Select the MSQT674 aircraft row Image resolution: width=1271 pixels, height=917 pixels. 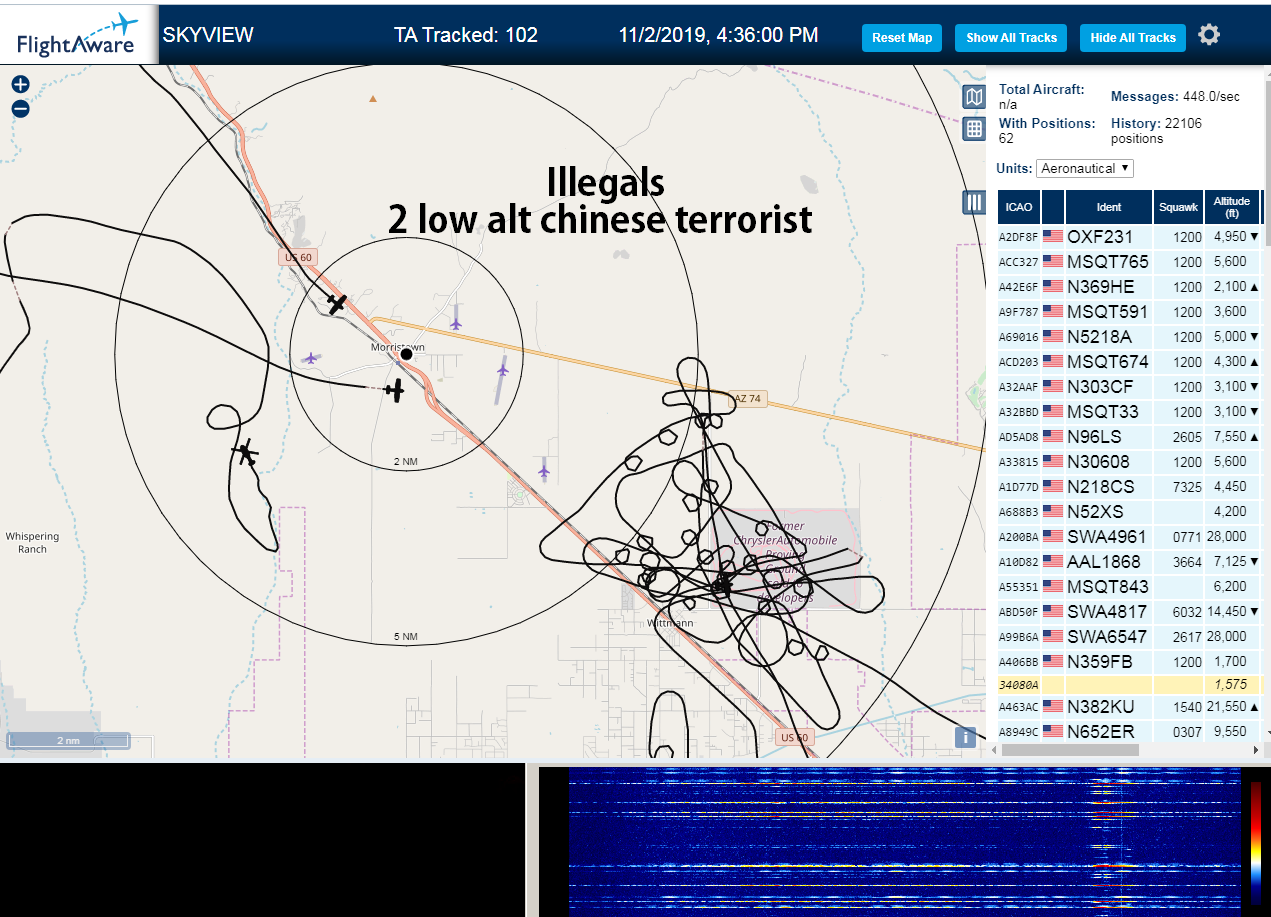coord(1129,362)
